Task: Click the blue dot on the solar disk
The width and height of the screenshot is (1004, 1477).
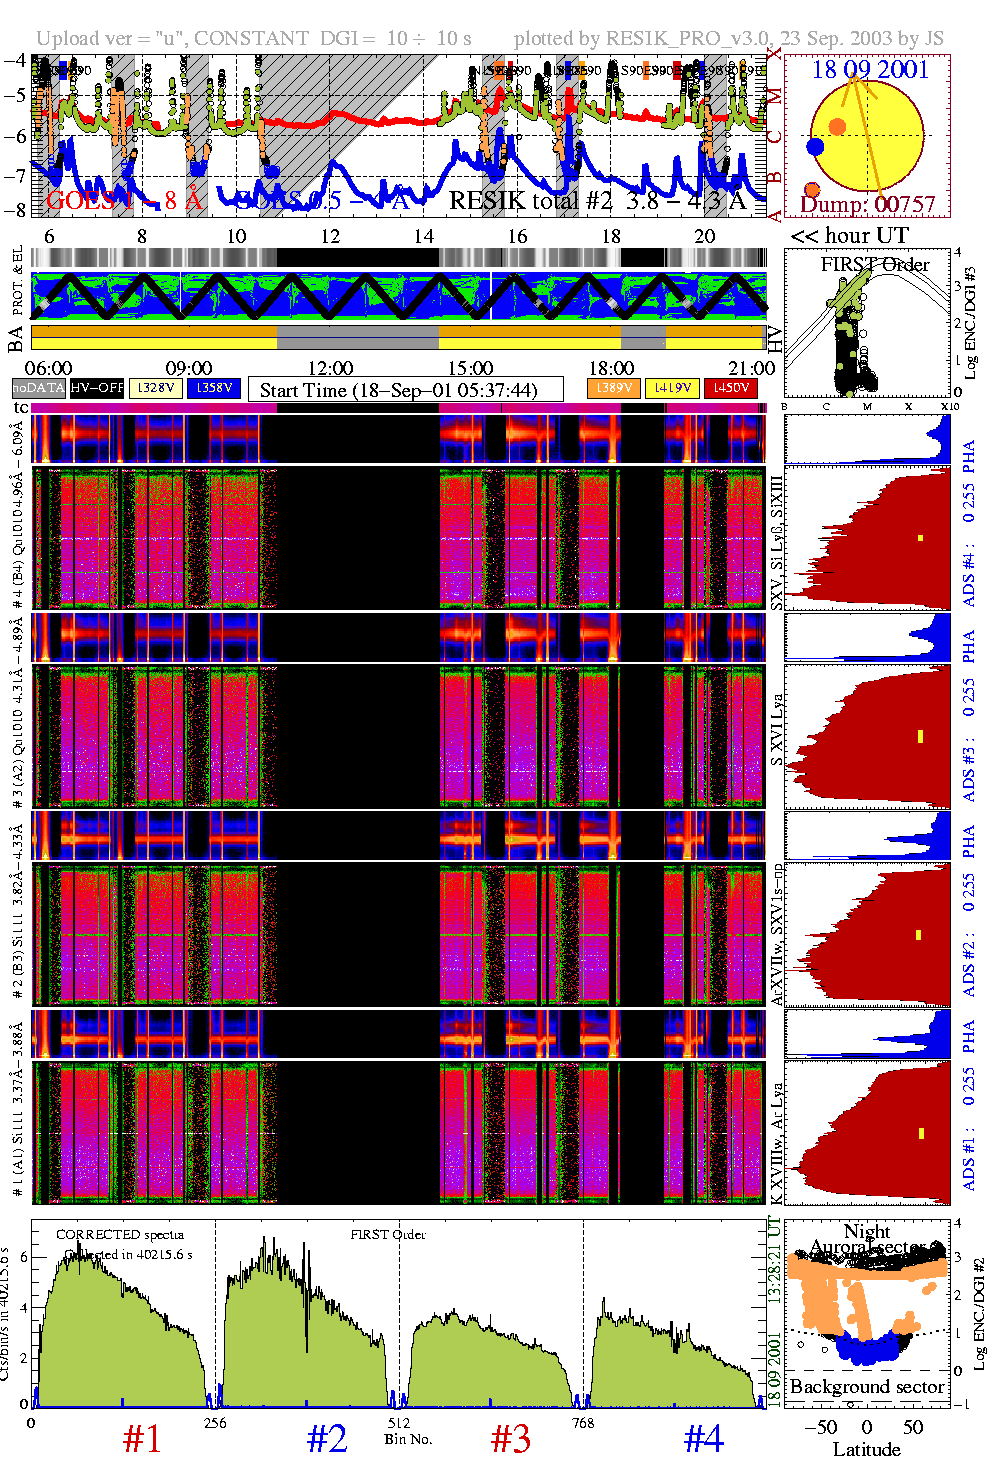Action: pos(815,147)
